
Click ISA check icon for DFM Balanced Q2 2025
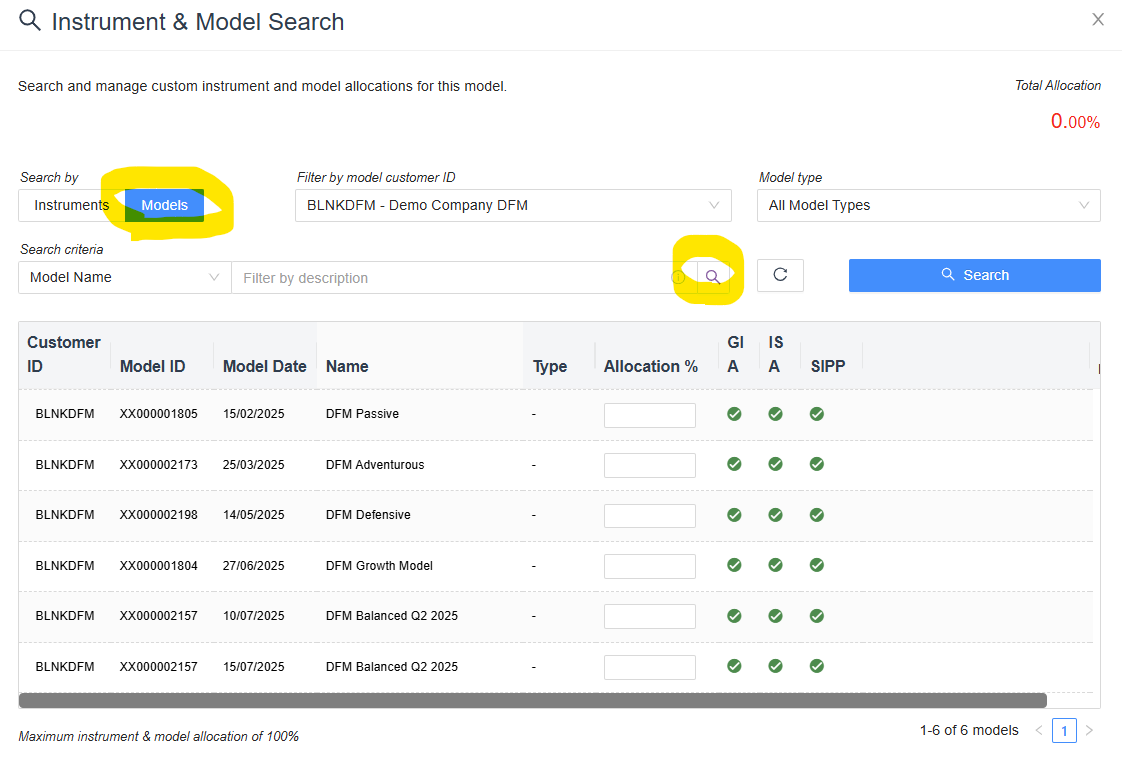(x=776, y=616)
